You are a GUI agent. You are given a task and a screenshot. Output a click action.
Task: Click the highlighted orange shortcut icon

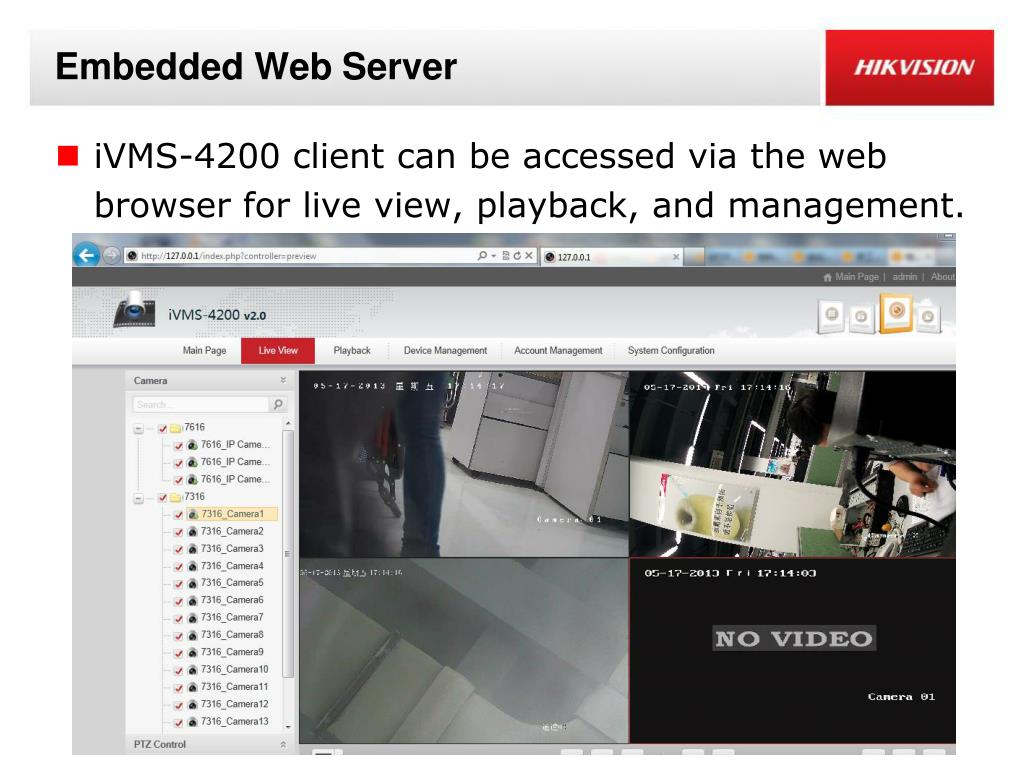[x=896, y=313]
